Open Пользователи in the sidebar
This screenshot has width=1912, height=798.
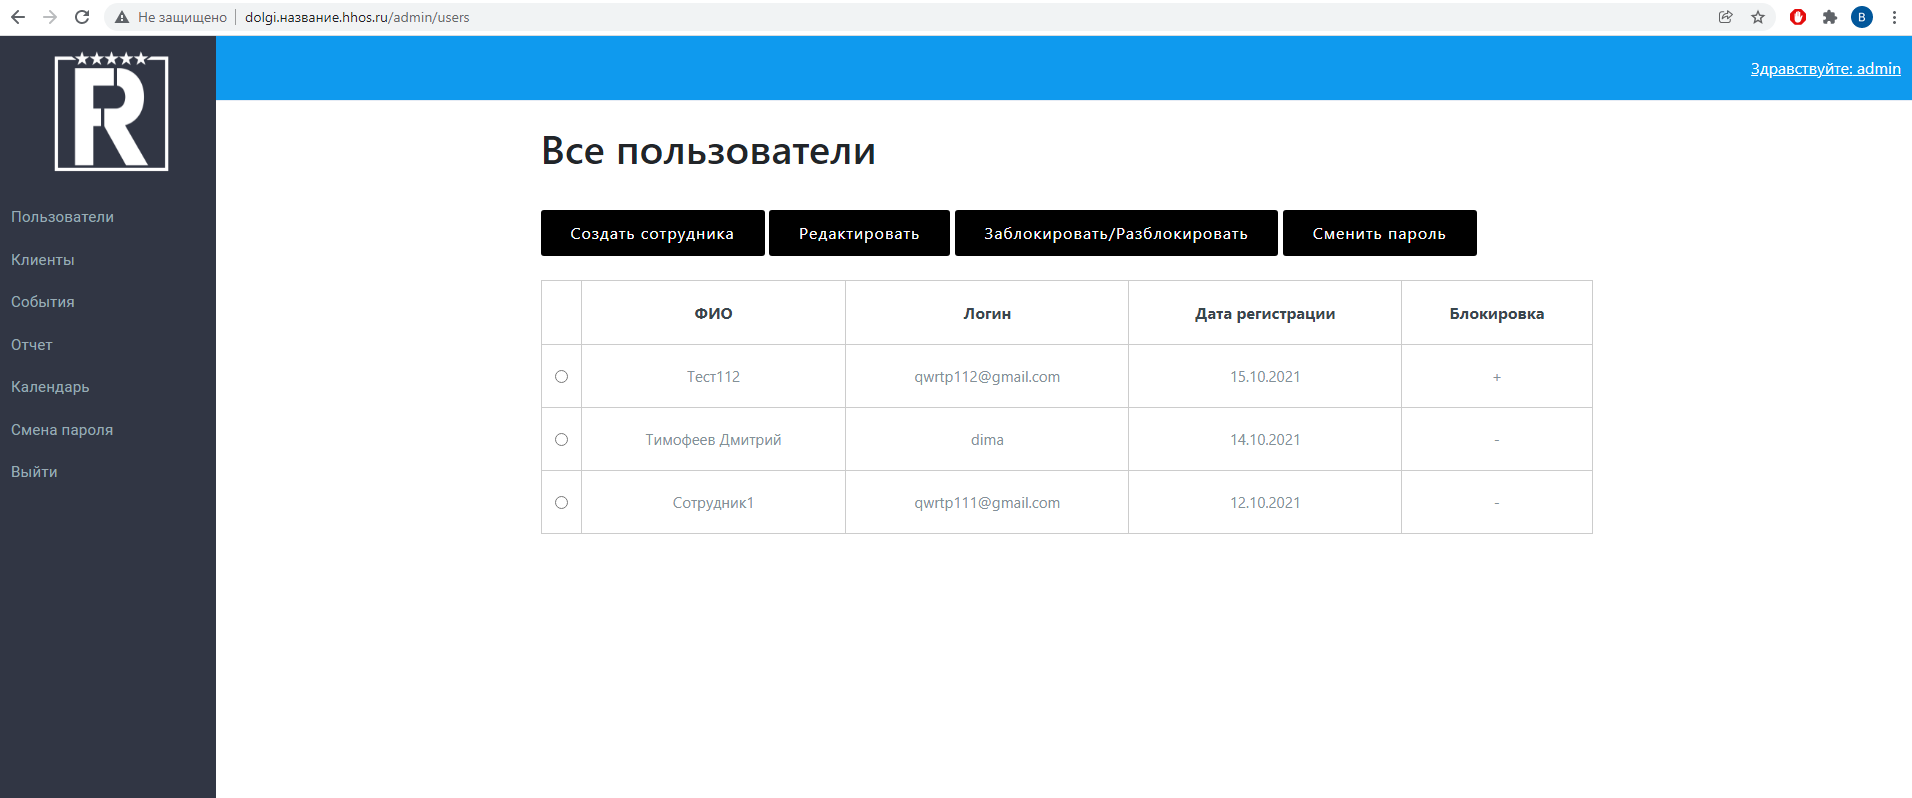coord(62,217)
